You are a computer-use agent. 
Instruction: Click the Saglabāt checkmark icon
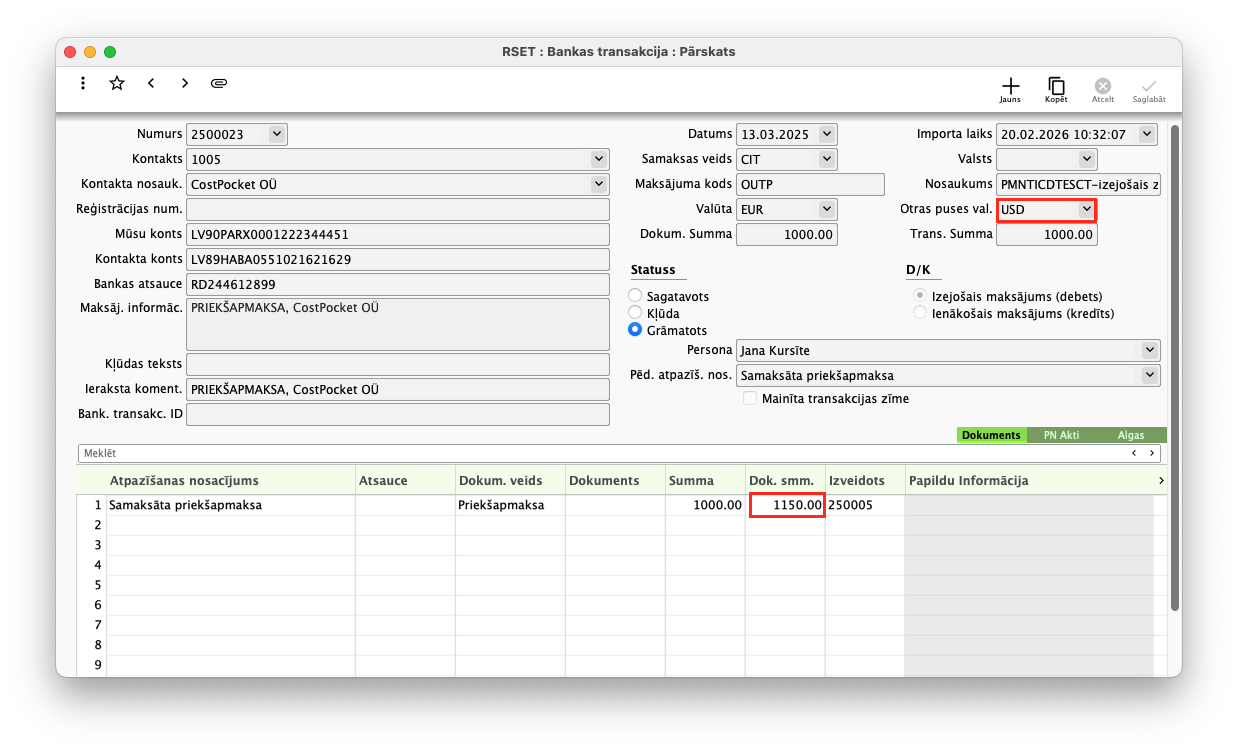coord(1149,89)
